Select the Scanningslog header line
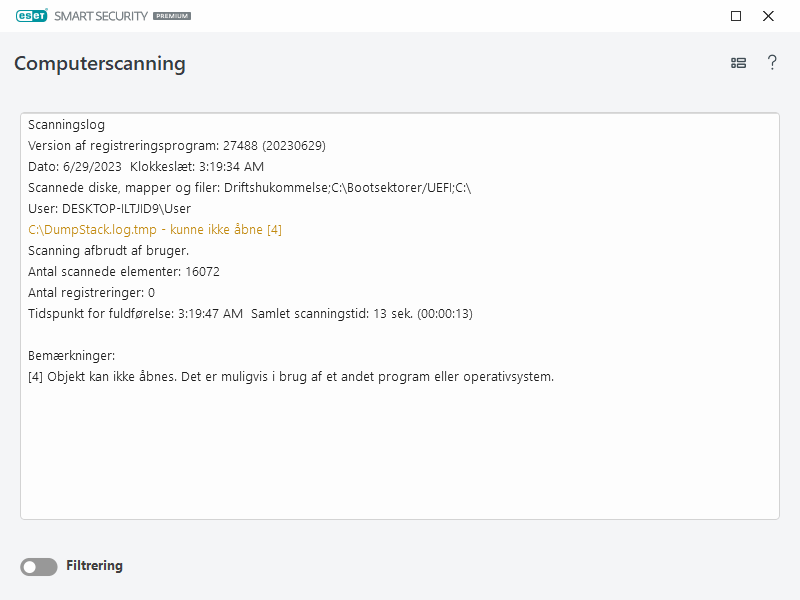 click(66, 125)
